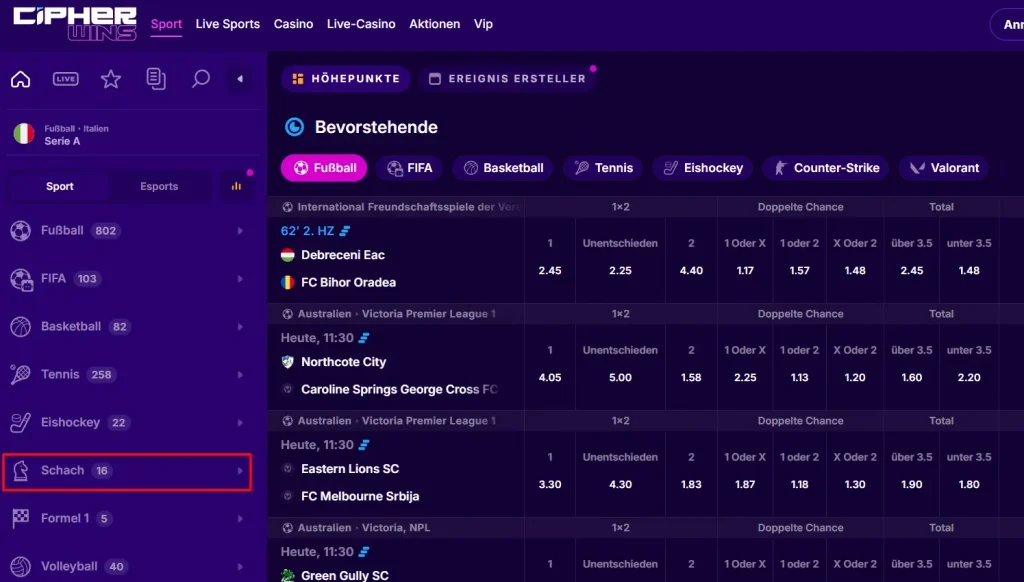The image size is (1024, 582).
Task: Open Casino in top menu
Action: point(293,24)
